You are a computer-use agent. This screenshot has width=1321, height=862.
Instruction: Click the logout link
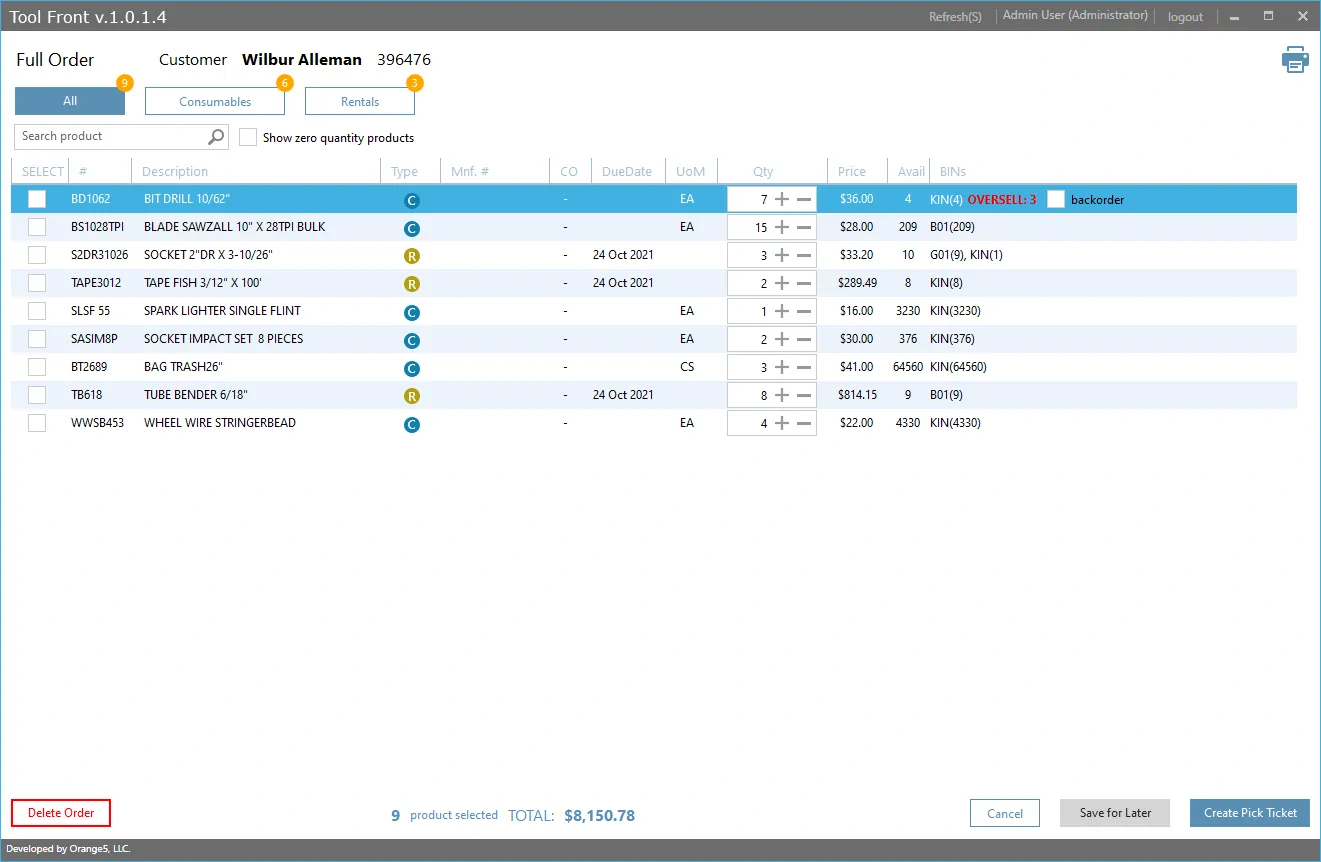tap(1185, 17)
